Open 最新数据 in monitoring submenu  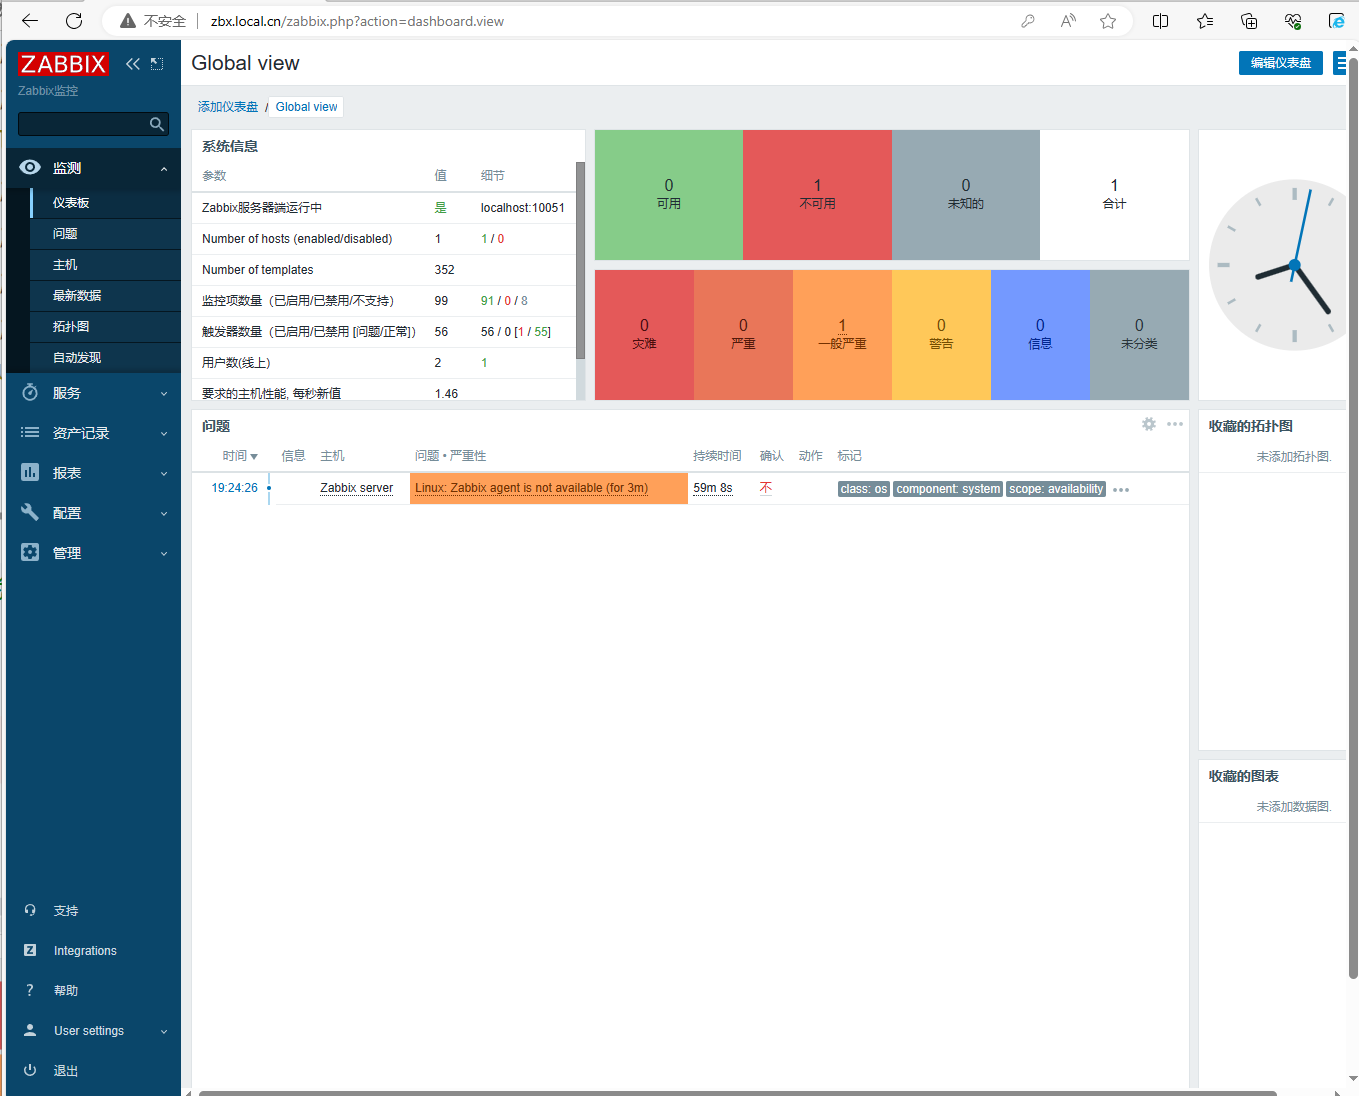coord(77,296)
